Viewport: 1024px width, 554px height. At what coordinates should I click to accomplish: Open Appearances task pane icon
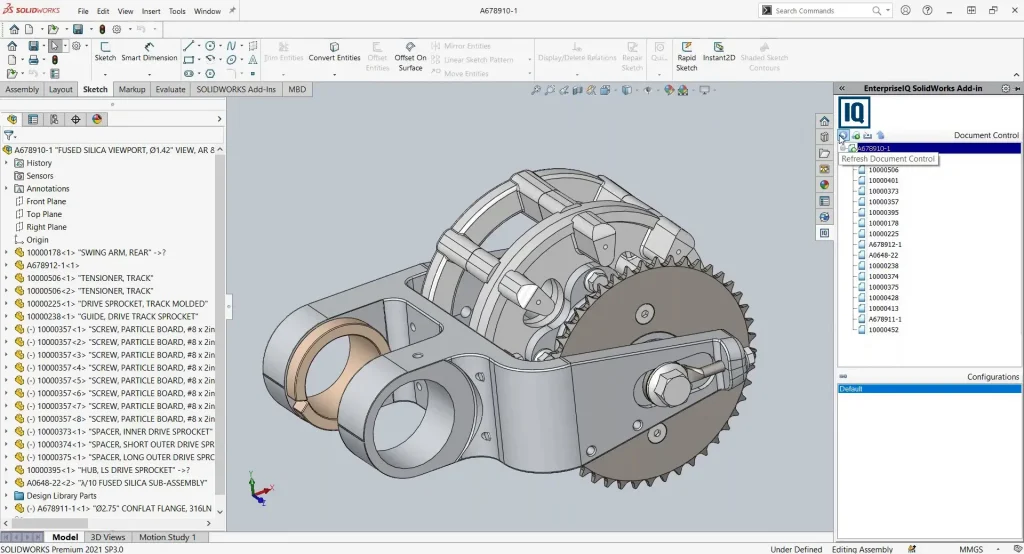click(x=825, y=185)
